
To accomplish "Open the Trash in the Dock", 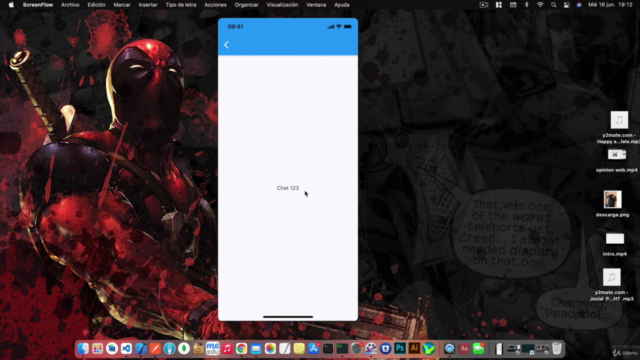I will click(557, 348).
